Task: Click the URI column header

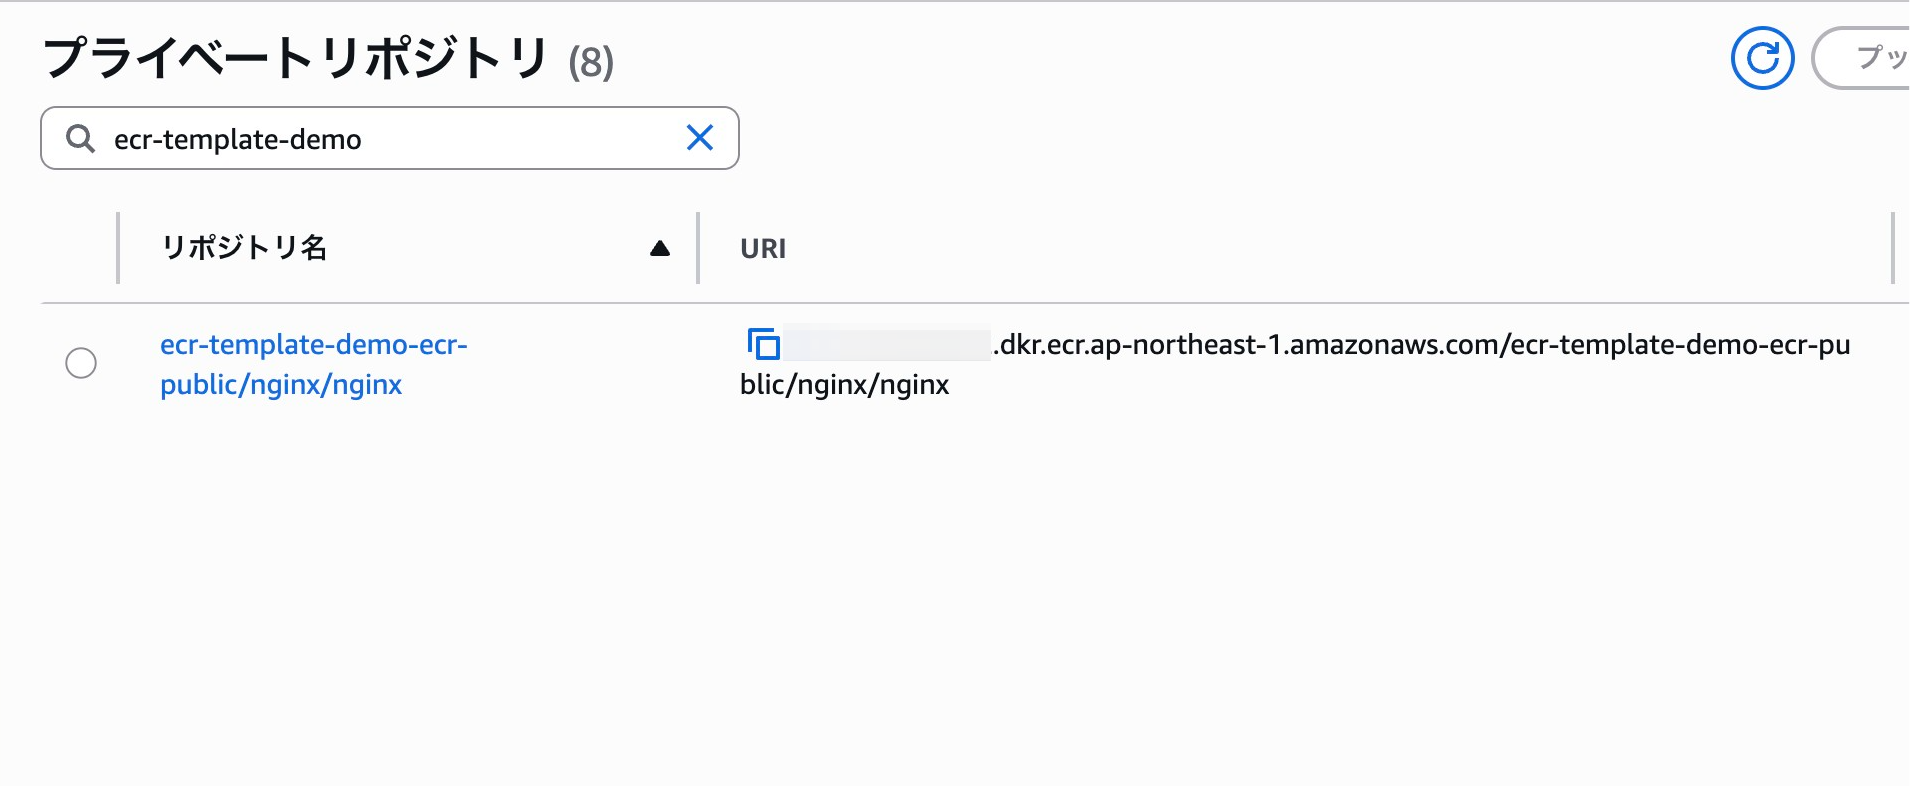Action: pyautogui.click(x=763, y=248)
